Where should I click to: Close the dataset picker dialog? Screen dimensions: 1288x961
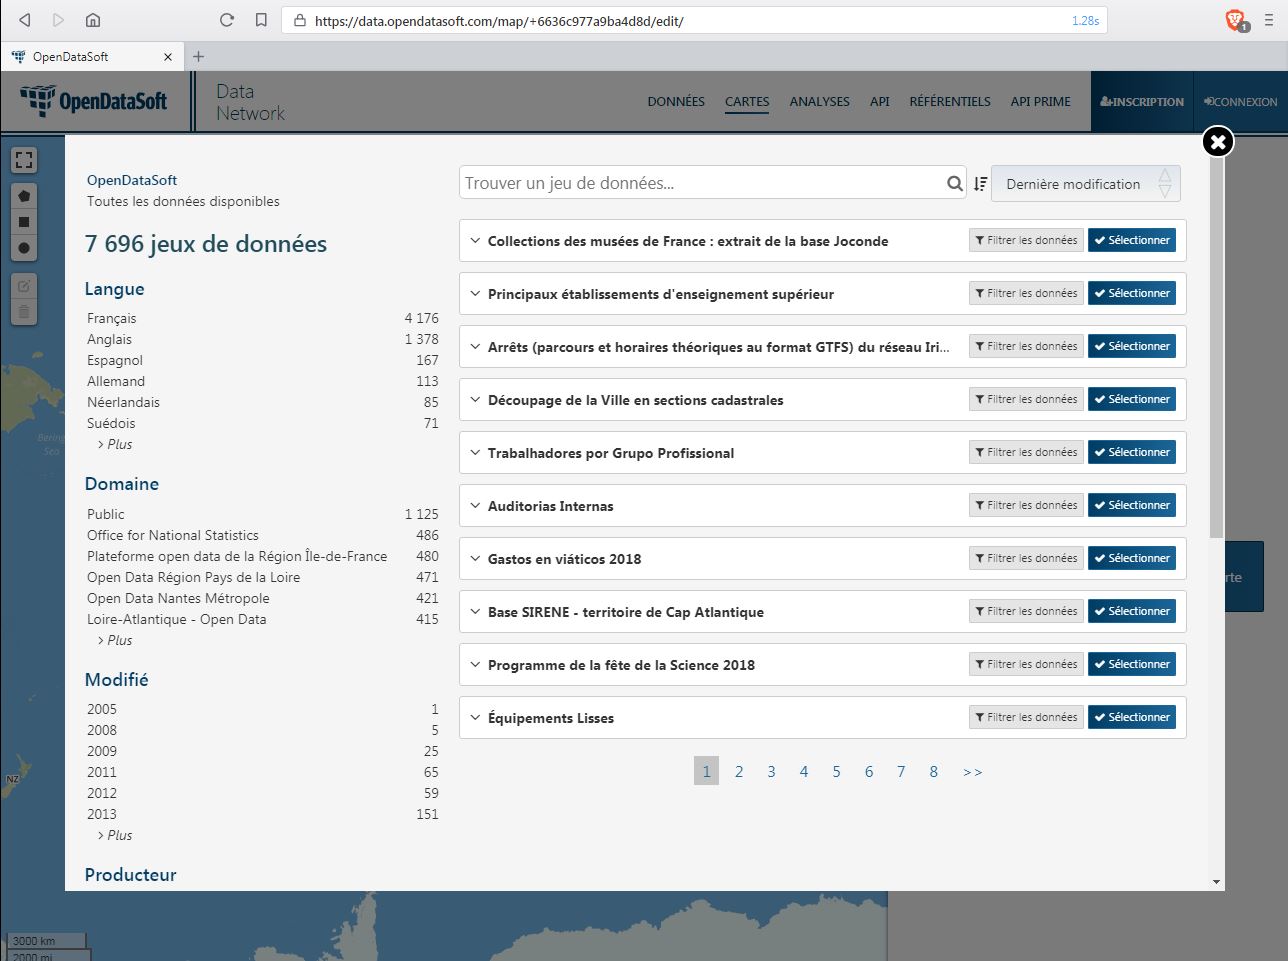pyautogui.click(x=1217, y=142)
